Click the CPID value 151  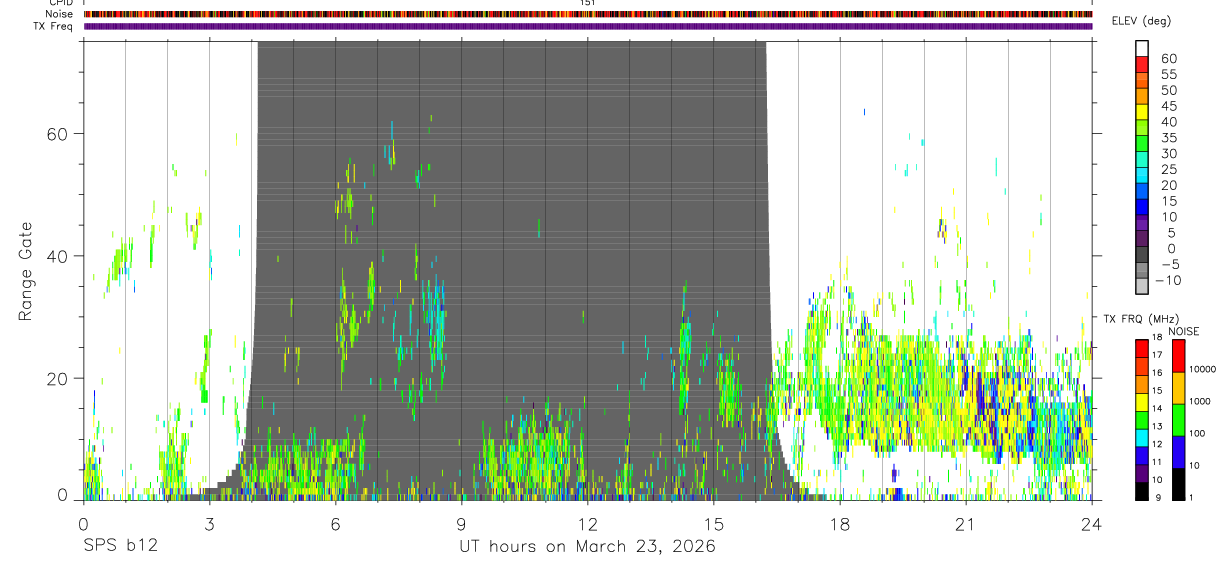(x=588, y=3)
